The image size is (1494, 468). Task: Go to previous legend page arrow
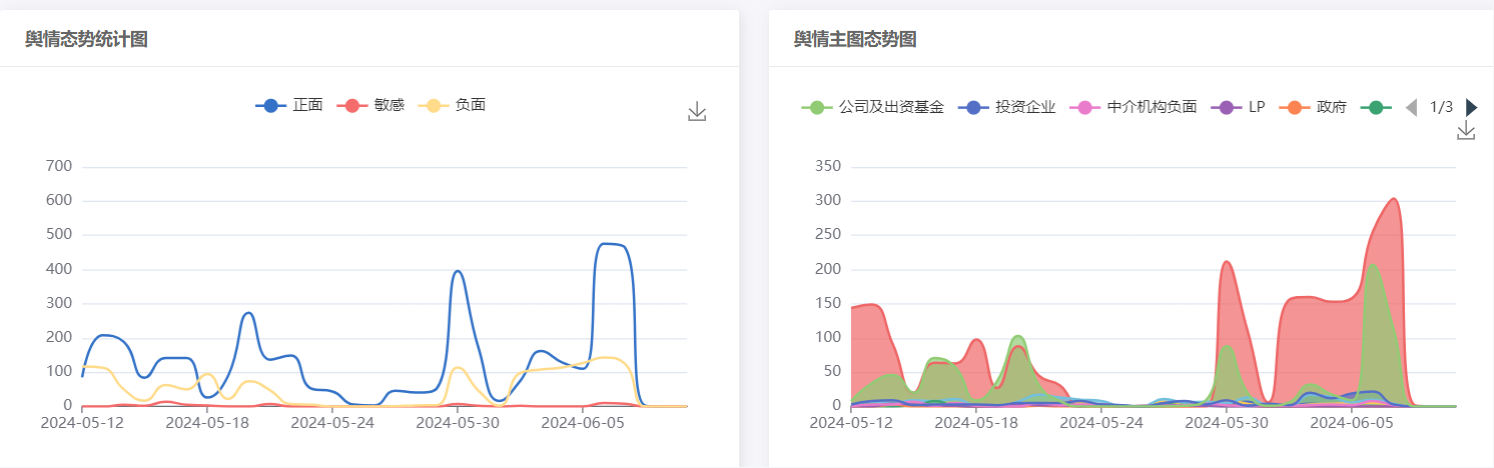(x=1411, y=107)
